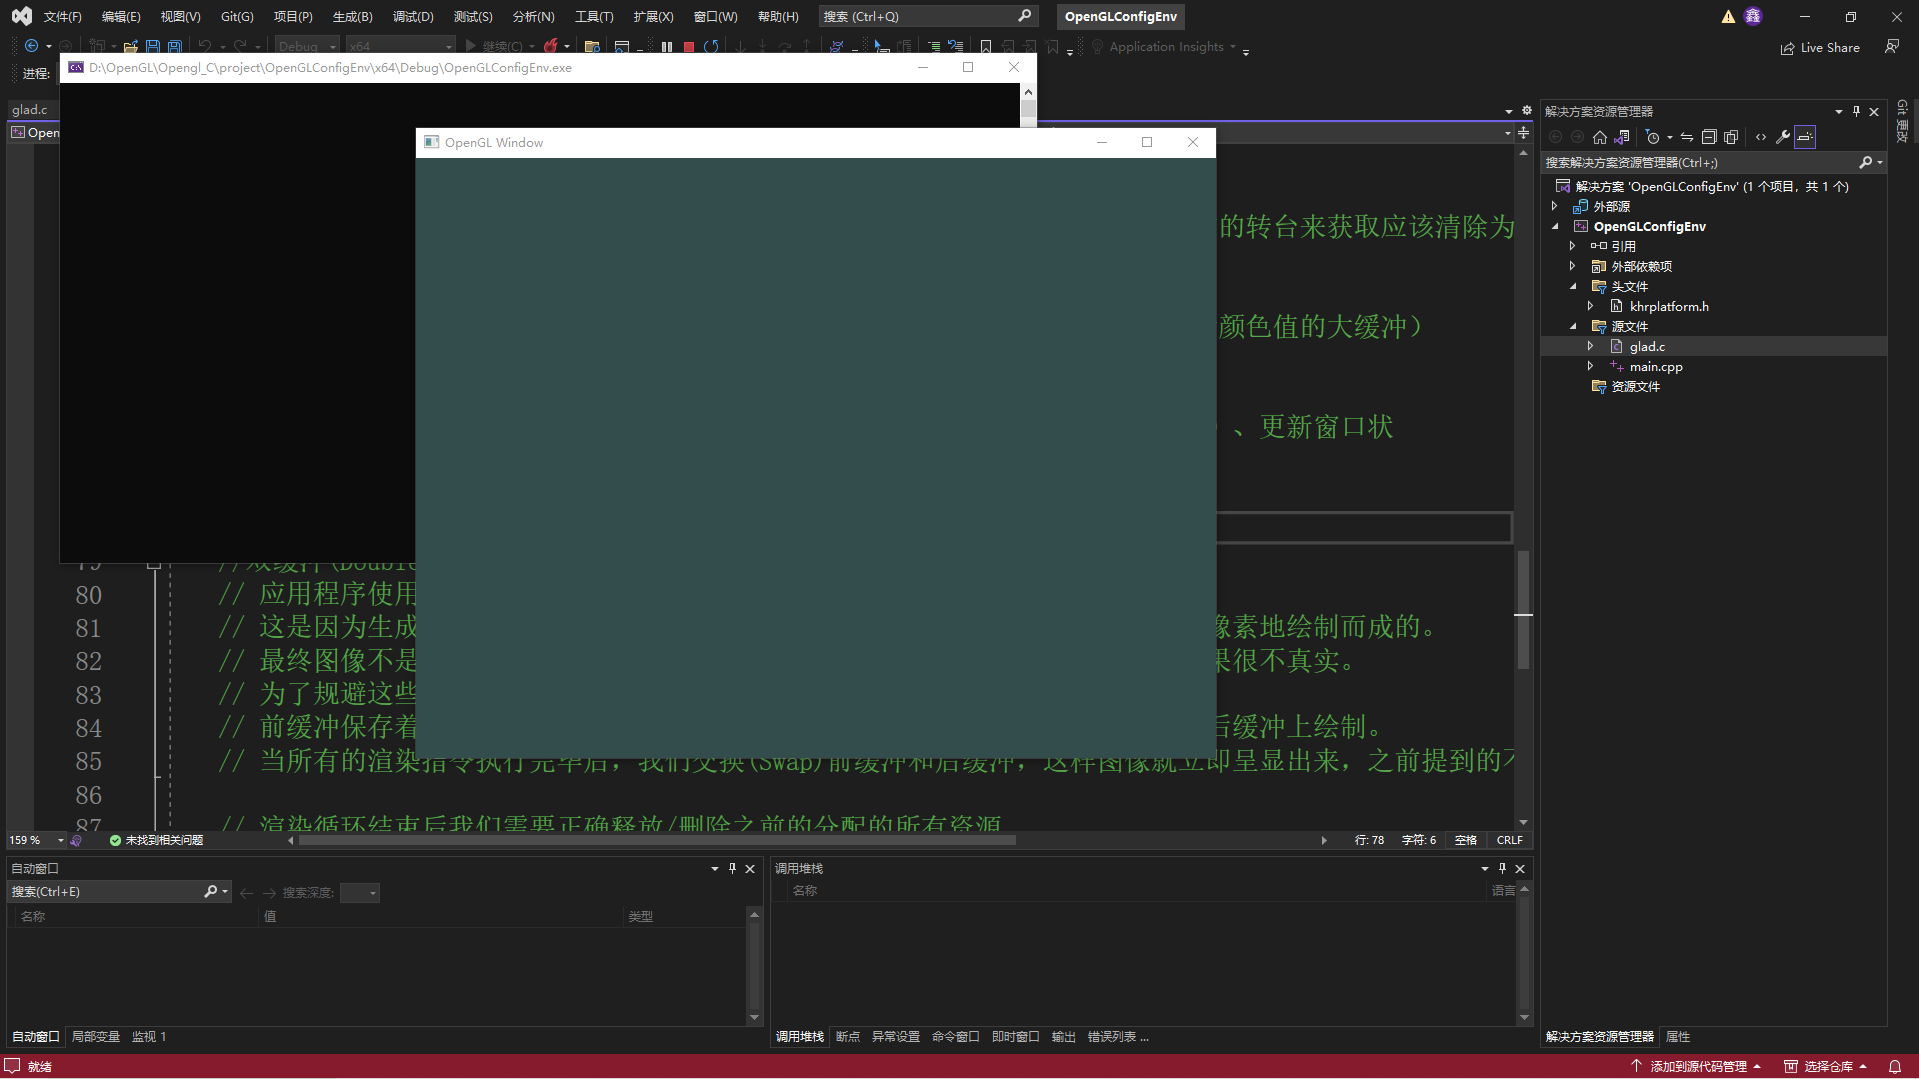Image resolution: width=1919 pixels, height=1079 pixels.
Task: Restart the debug session icon
Action: click(712, 46)
